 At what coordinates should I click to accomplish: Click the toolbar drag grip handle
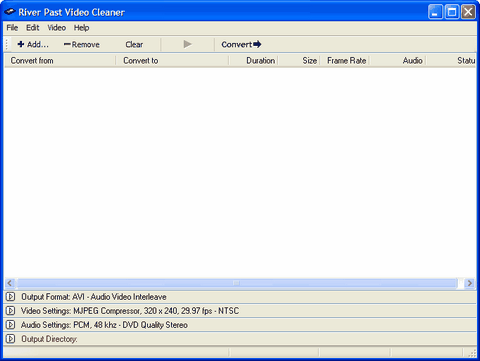pos(7,44)
